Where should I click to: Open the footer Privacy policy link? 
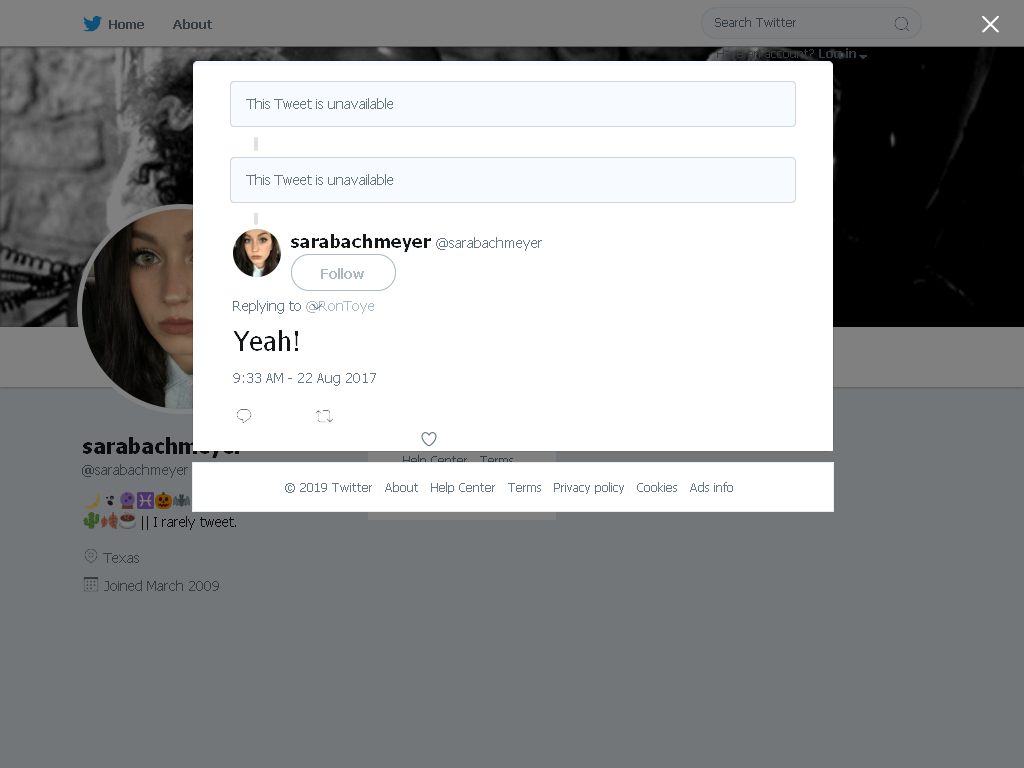coord(588,488)
